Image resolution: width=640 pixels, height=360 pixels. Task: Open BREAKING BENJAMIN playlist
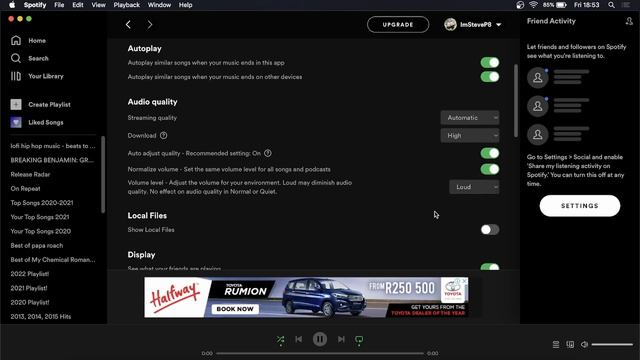click(x=52, y=160)
